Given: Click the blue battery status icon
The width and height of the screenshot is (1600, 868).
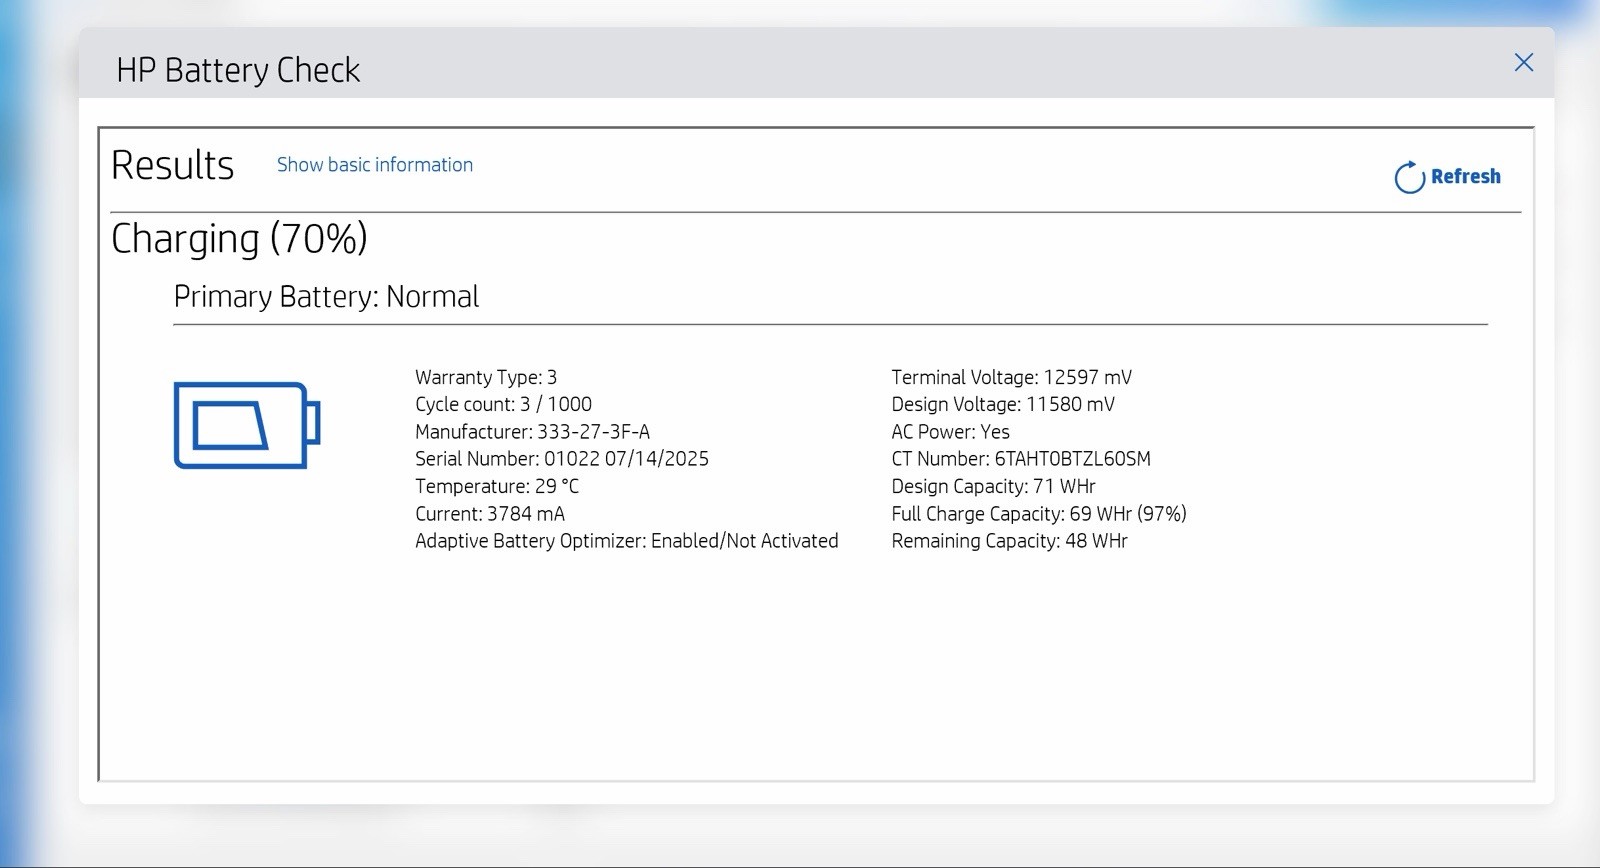Looking at the screenshot, I should click(x=247, y=425).
